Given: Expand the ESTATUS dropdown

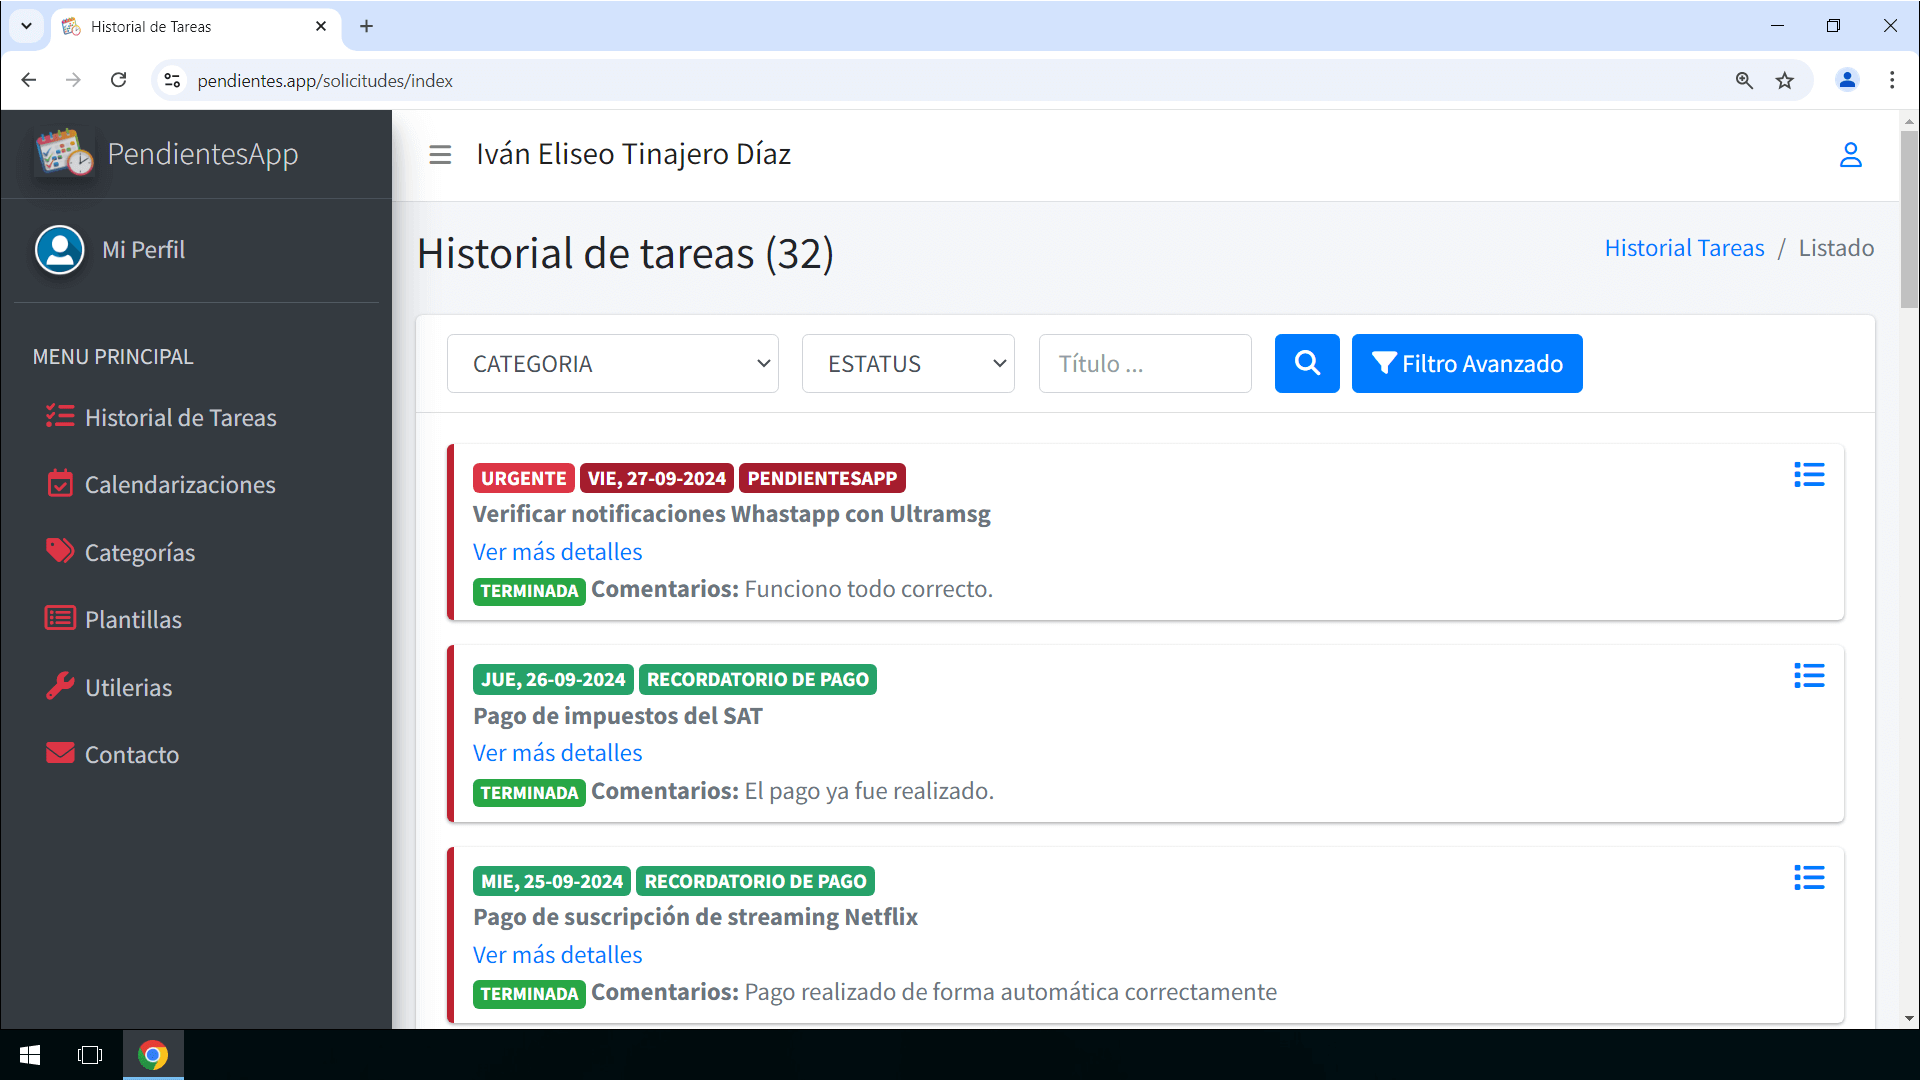Looking at the screenshot, I should (x=908, y=364).
